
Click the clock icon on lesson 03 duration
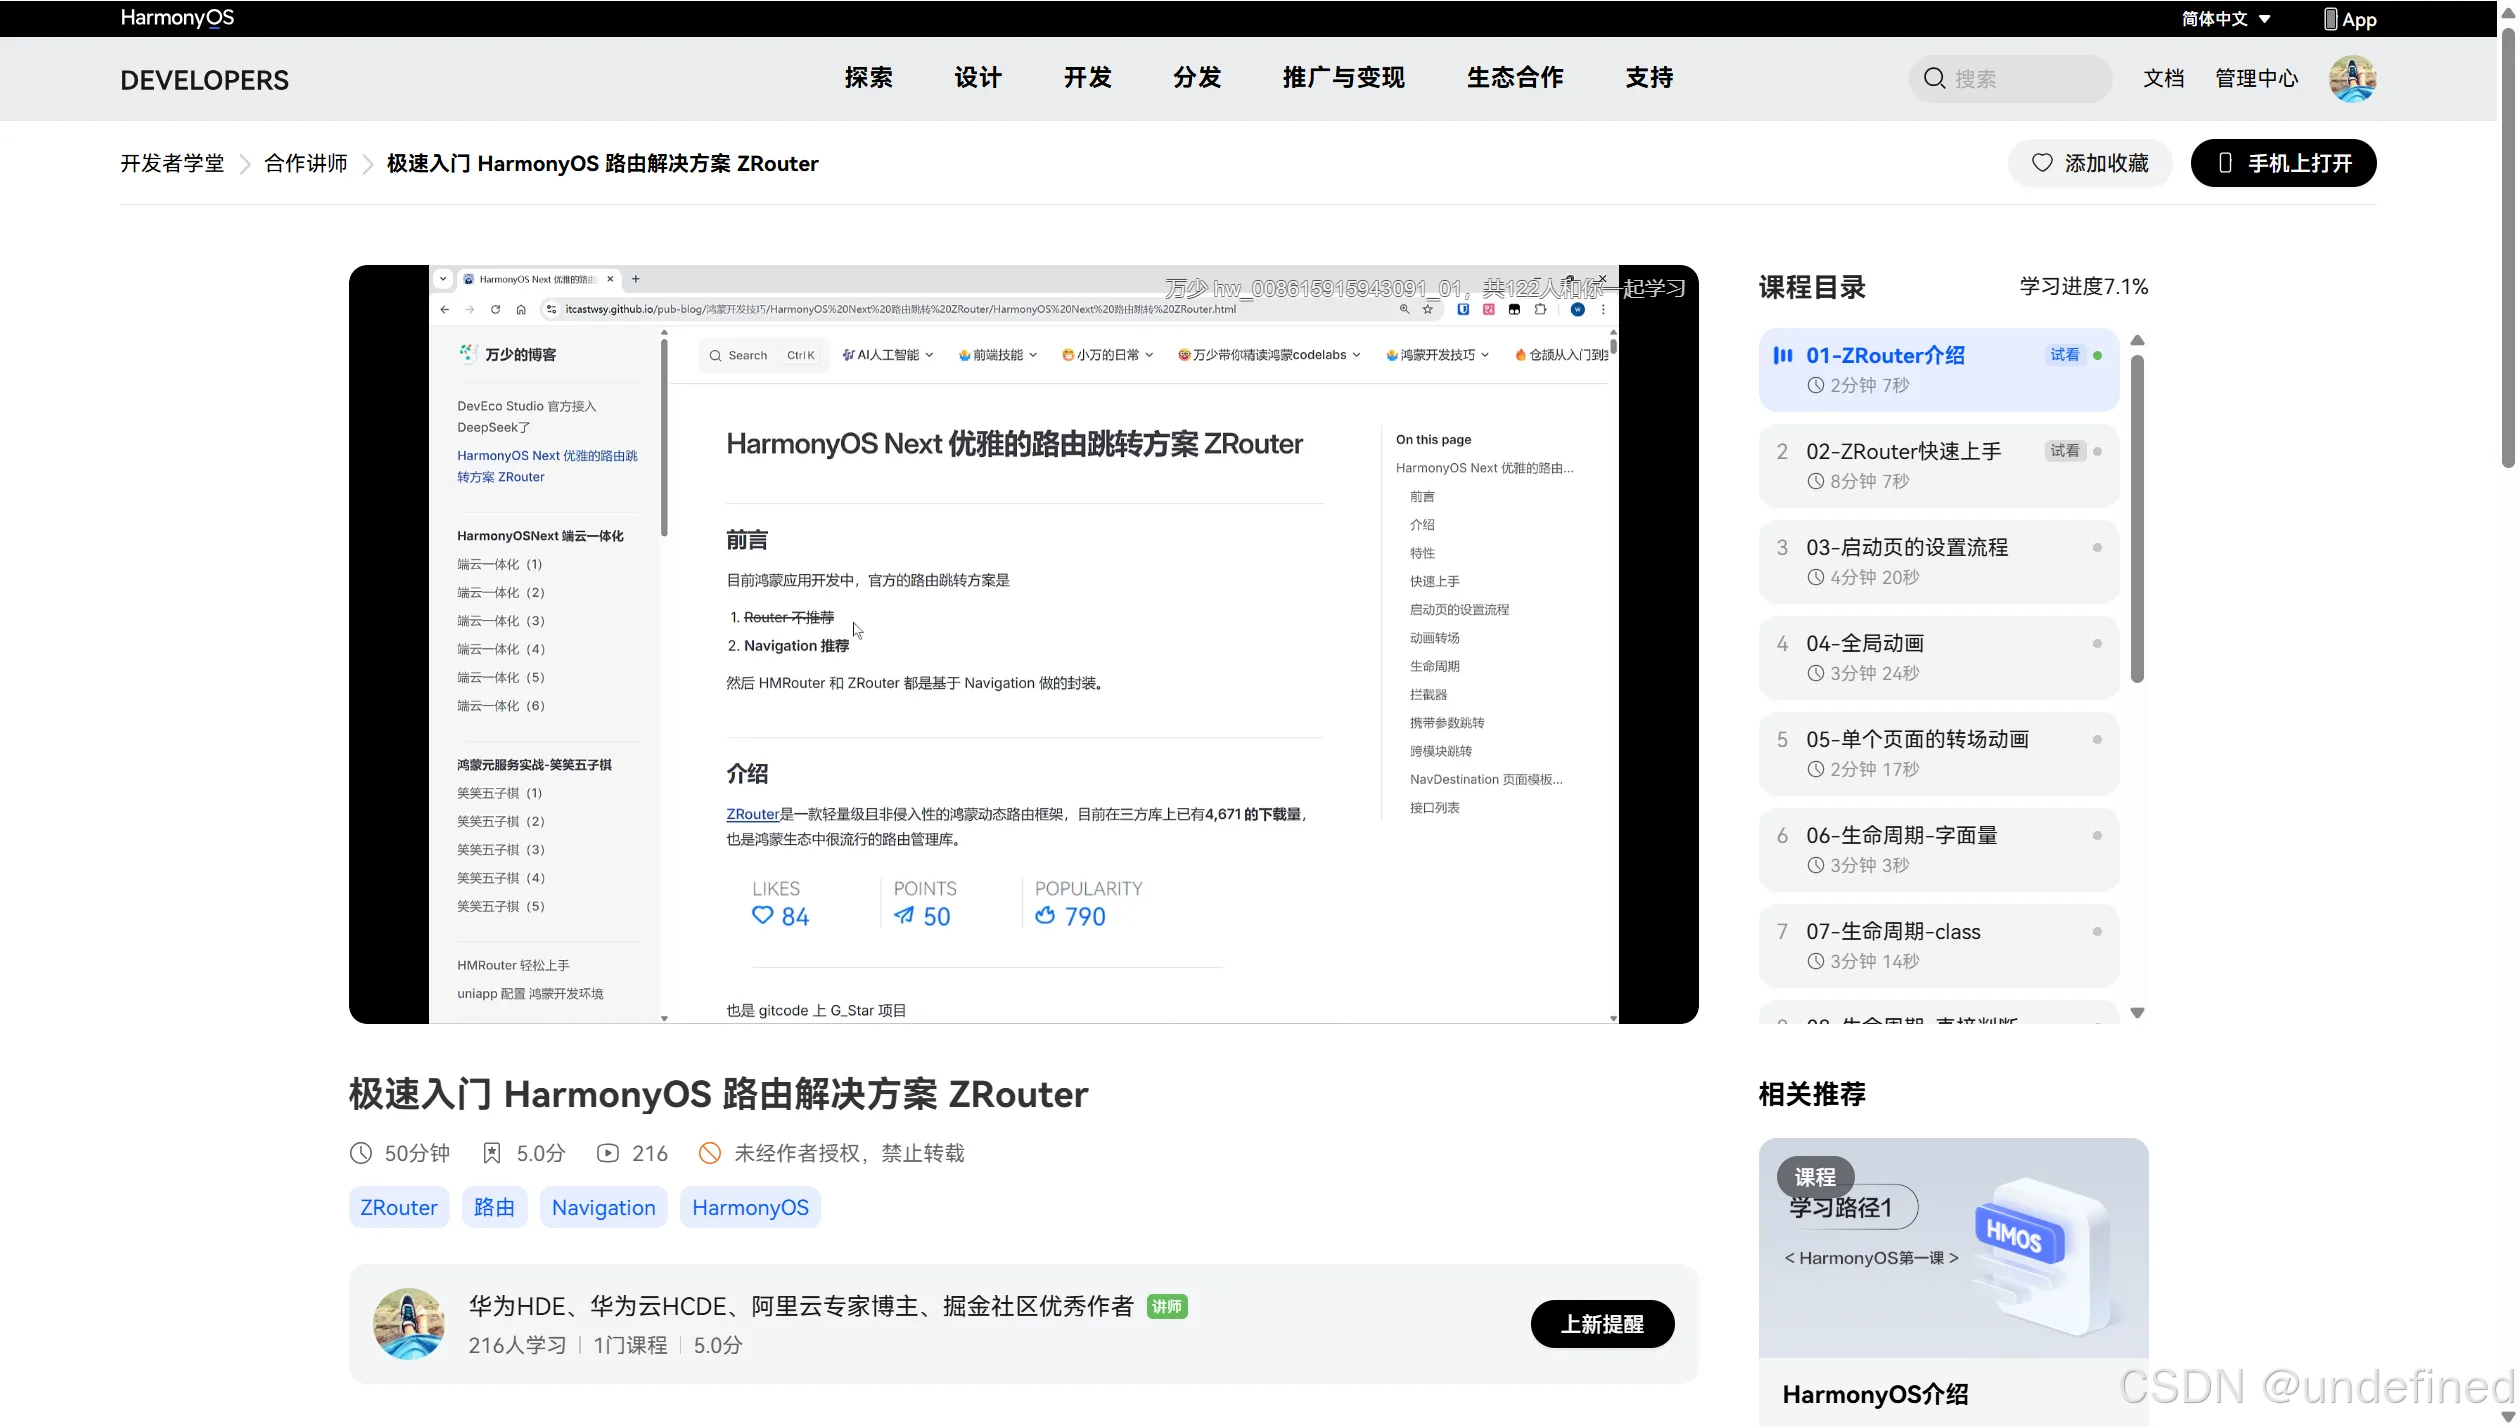click(x=1815, y=577)
